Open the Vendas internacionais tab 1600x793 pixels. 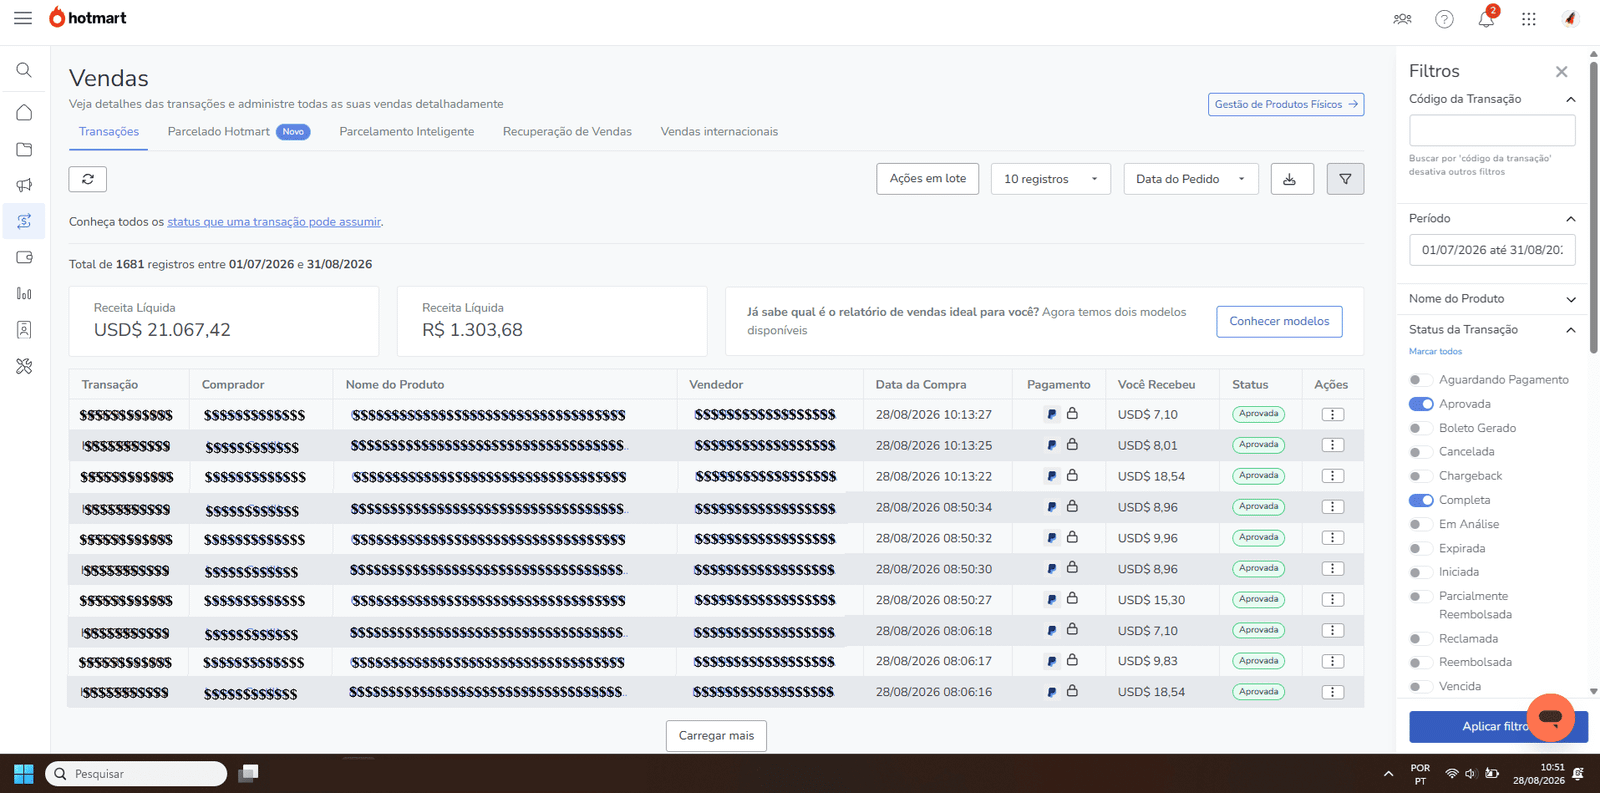click(x=719, y=132)
